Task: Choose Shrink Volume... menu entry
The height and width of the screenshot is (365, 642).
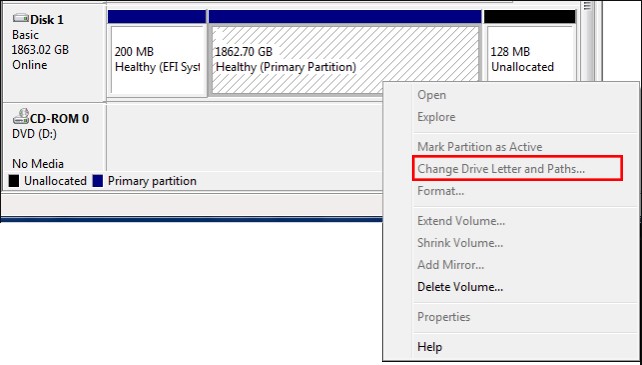Action: tap(460, 243)
